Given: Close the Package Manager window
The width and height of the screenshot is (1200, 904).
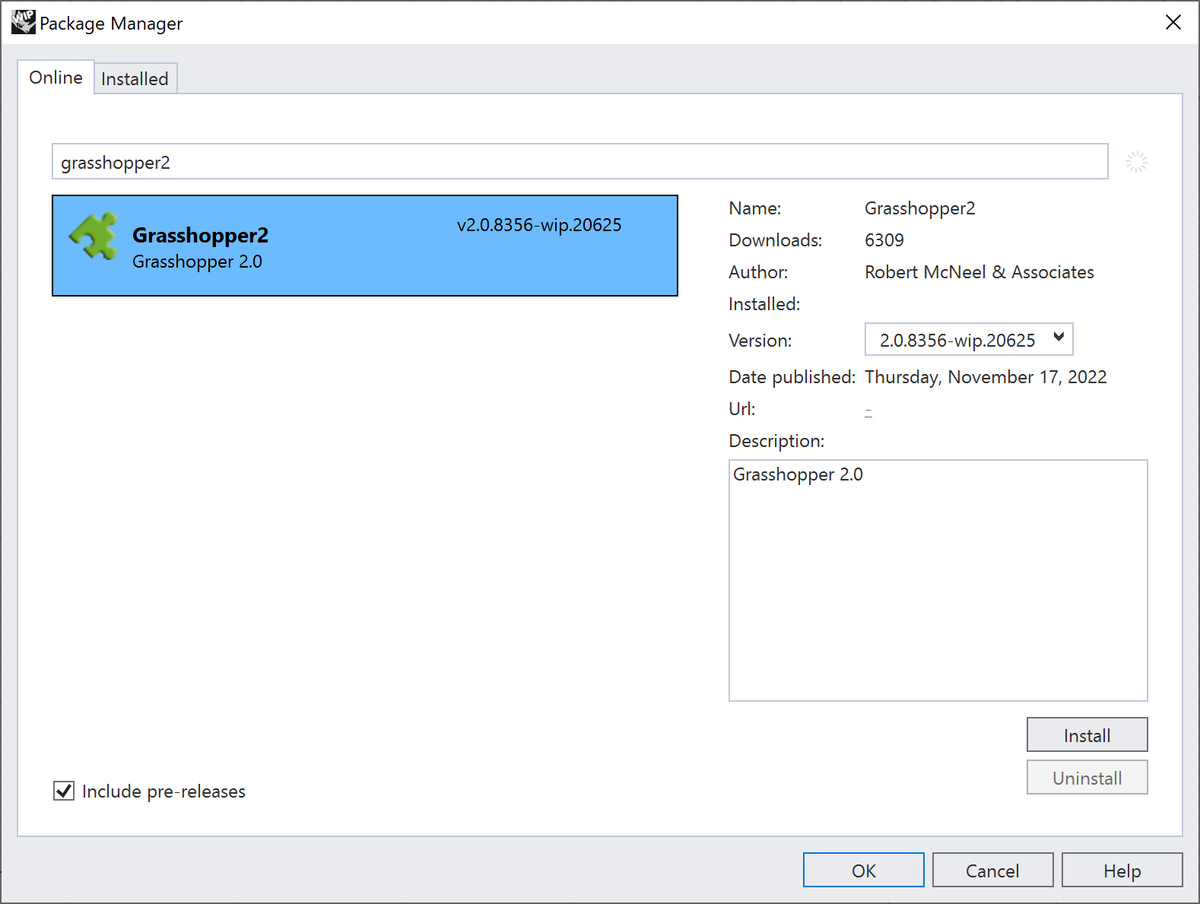Looking at the screenshot, I should pyautogui.click(x=1173, y=21).
